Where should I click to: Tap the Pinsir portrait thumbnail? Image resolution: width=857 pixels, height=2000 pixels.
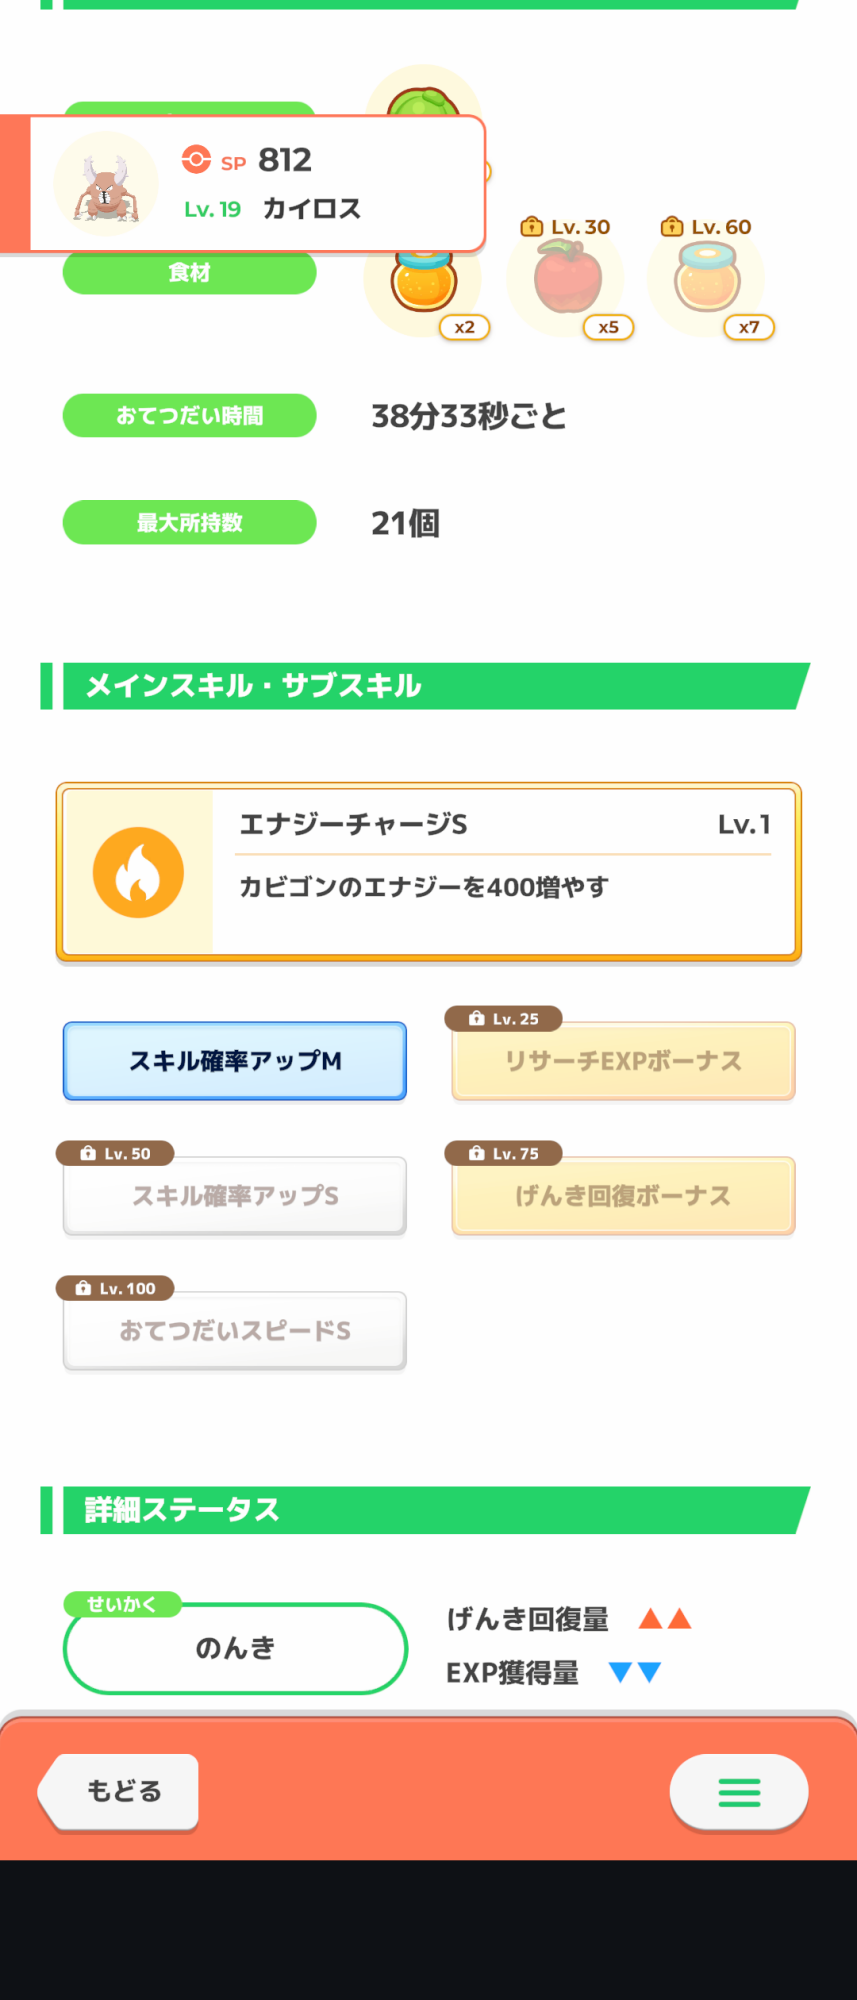click(x=105, y=185)
